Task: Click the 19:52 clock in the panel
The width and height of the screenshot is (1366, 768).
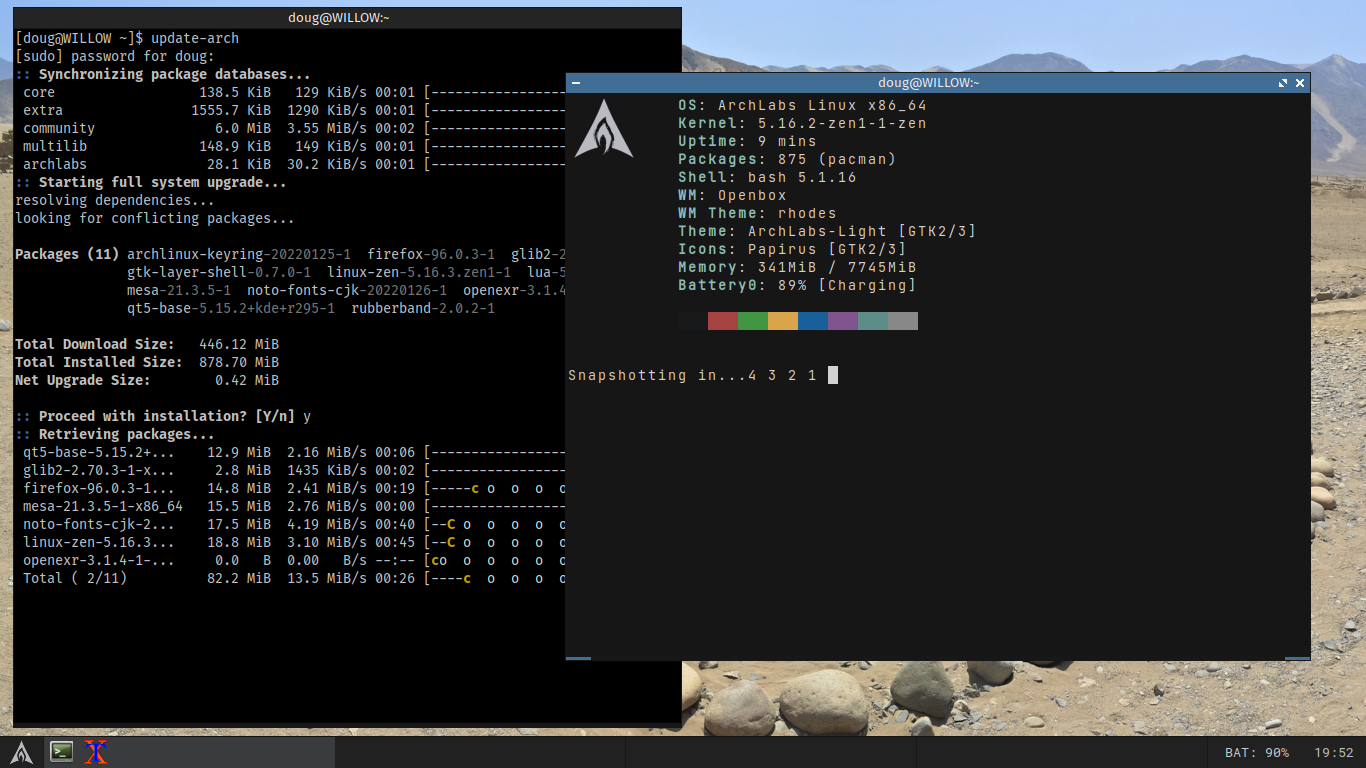Action: (x=1333, y=752)
